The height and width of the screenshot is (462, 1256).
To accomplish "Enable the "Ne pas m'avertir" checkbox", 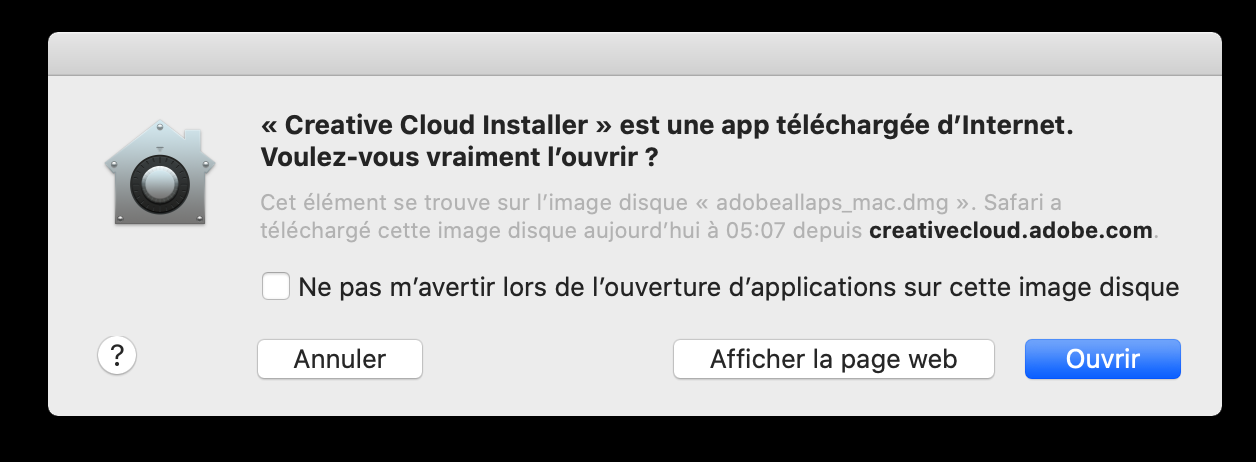I will click(275, 287).
